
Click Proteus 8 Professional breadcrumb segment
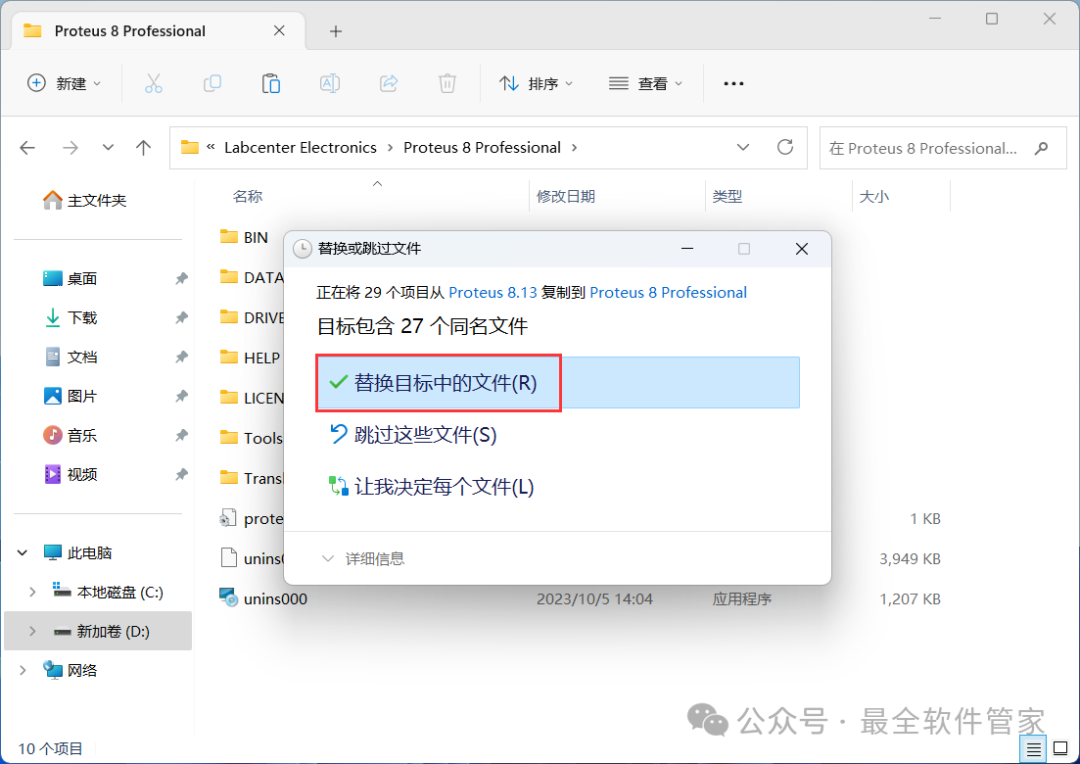coord(482,147)
